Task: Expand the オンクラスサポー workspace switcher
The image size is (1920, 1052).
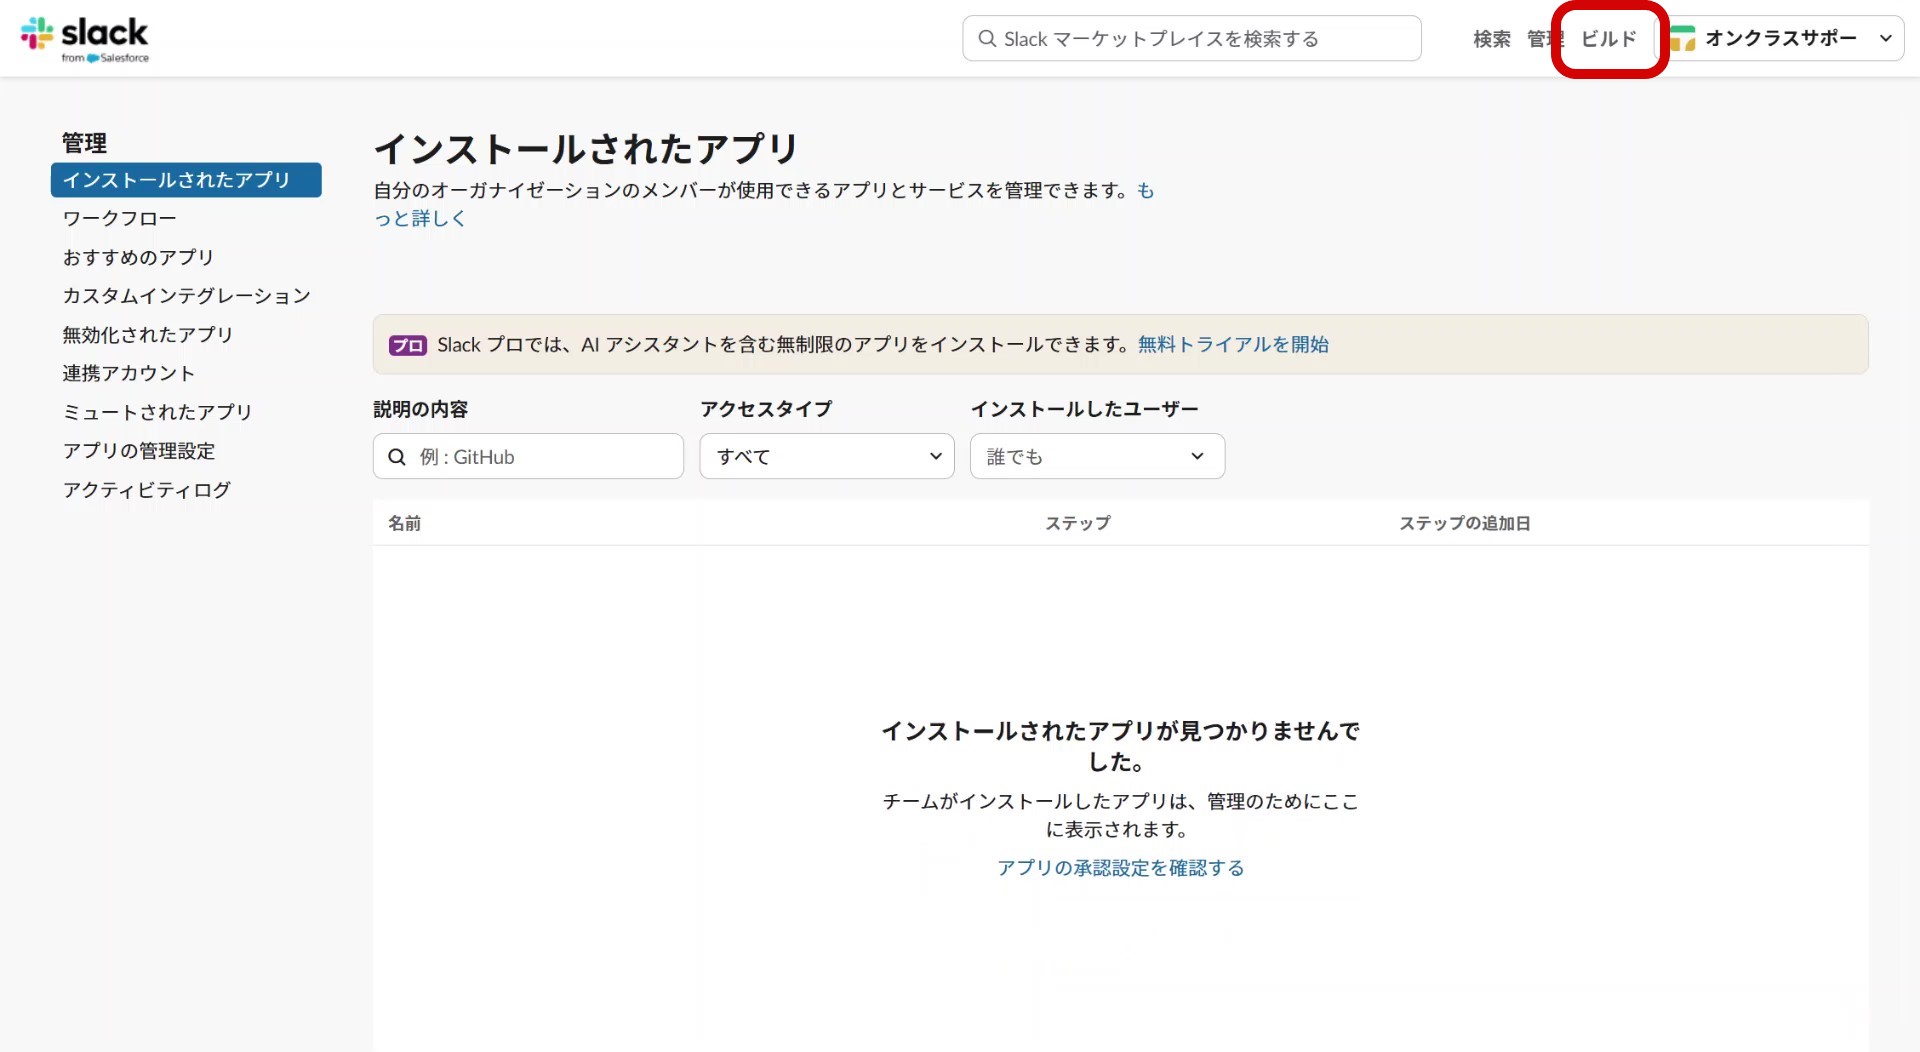Action: [1885, 39]
